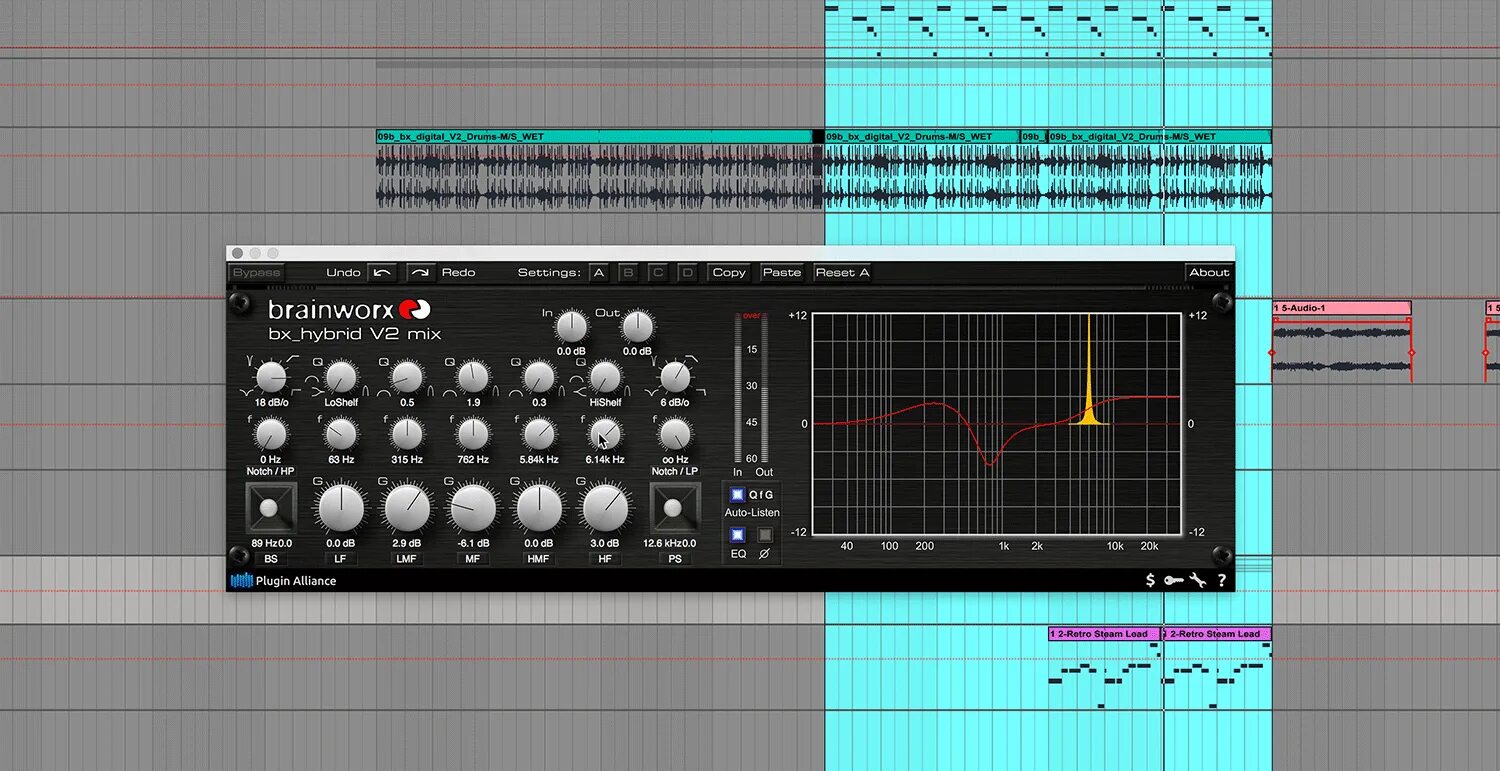Click the Copy button
The height and width of the screenshot is (771, 1500).
(x=729, y=272)
